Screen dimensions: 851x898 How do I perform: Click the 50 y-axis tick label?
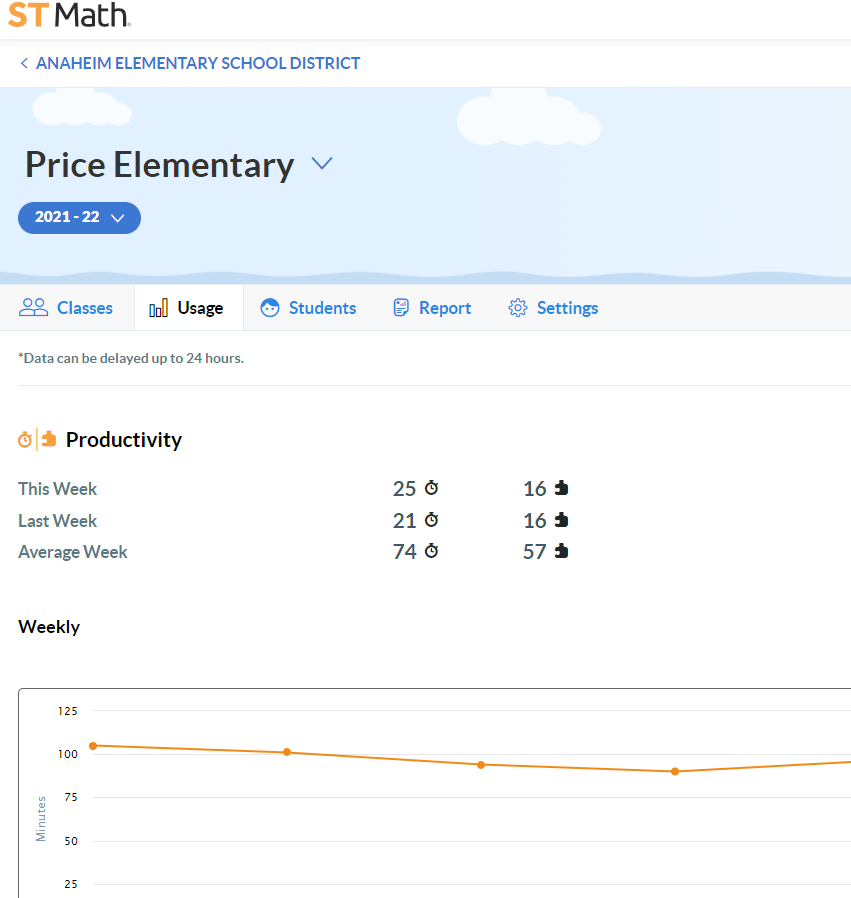71,841
